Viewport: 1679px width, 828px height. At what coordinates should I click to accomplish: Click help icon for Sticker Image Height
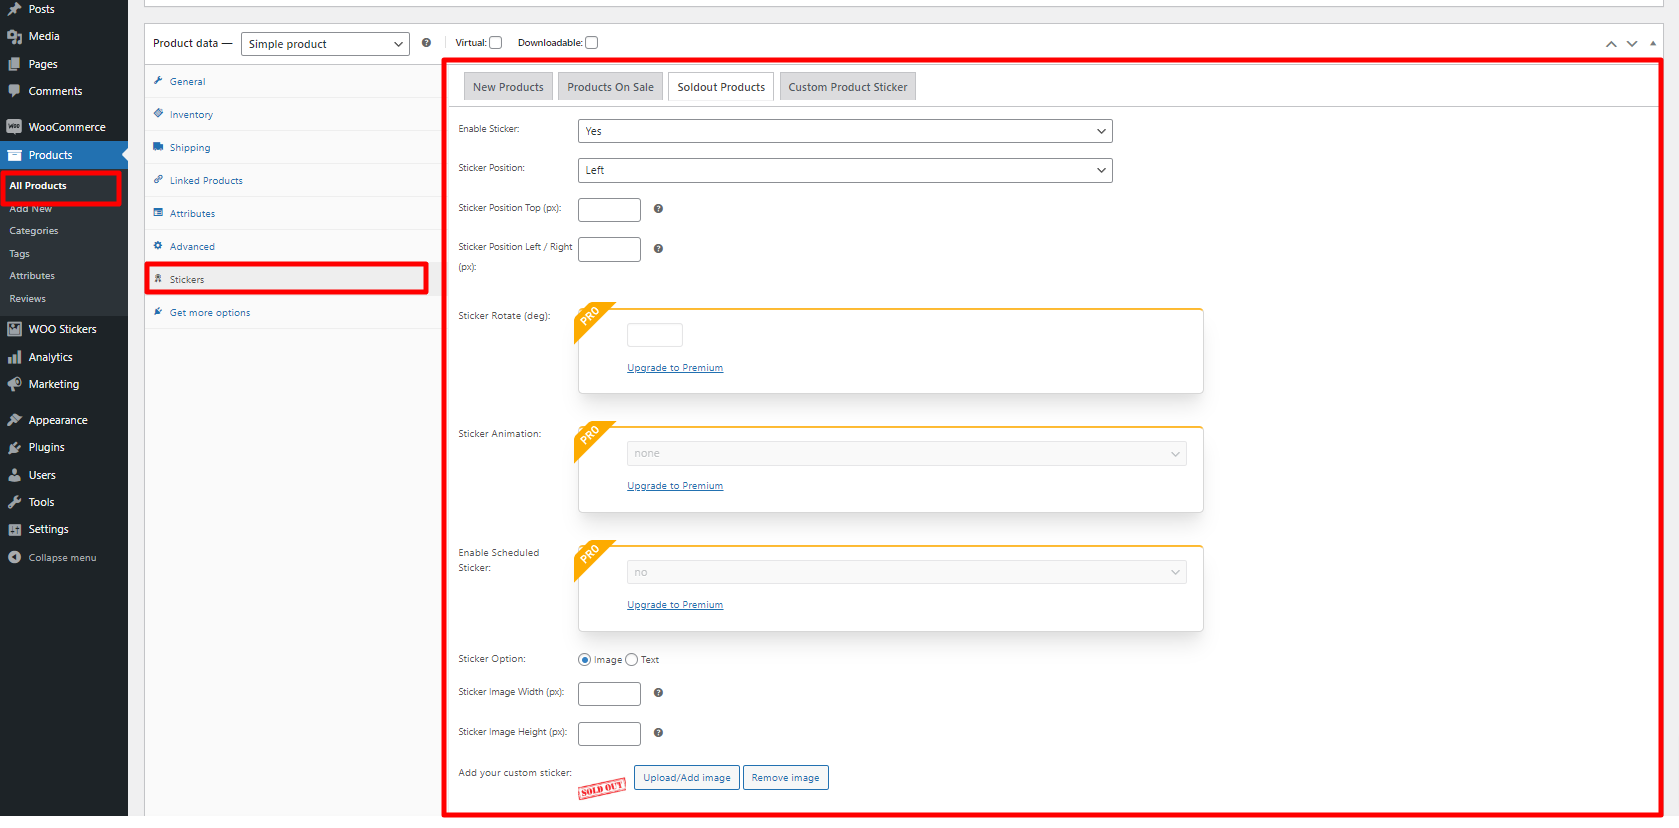pyautogui.click(x=658, y=733)
